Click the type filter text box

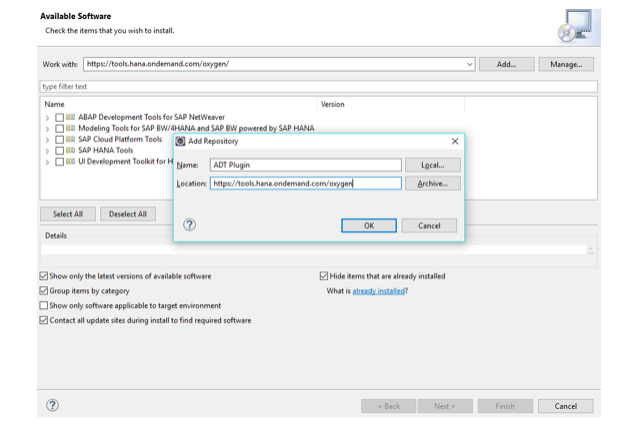pos(318,87)
